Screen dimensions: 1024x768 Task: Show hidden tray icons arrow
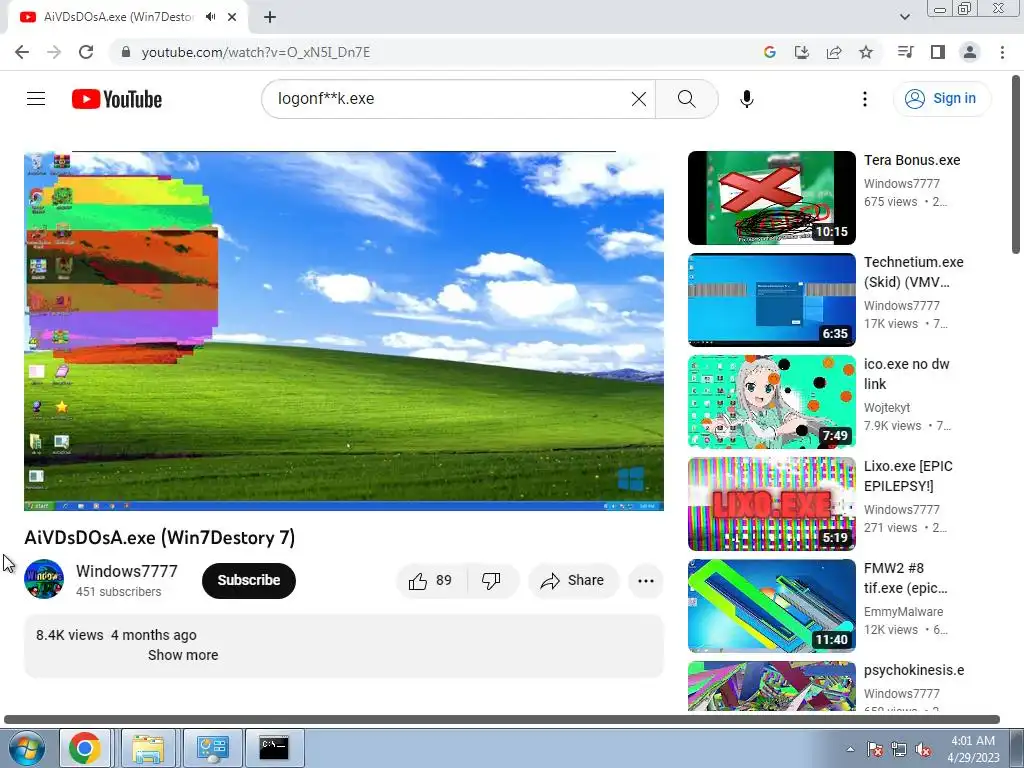[850, 749]
